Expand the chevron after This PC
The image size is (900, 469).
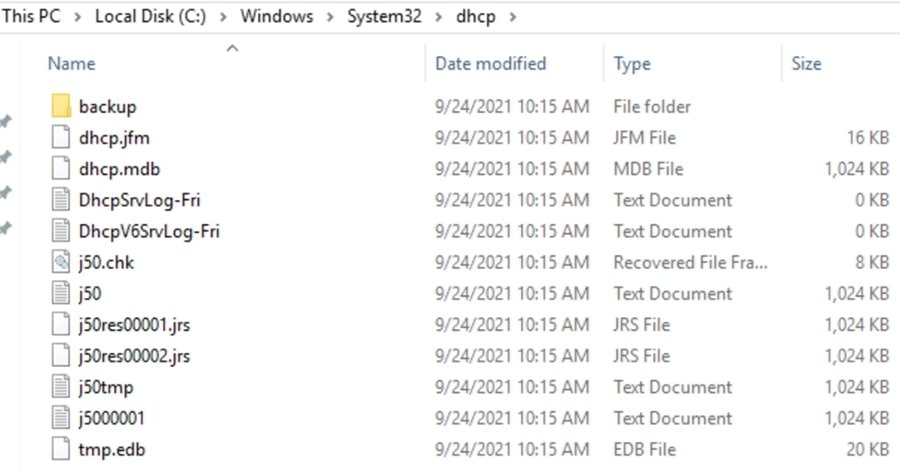(x=76, y=18)
